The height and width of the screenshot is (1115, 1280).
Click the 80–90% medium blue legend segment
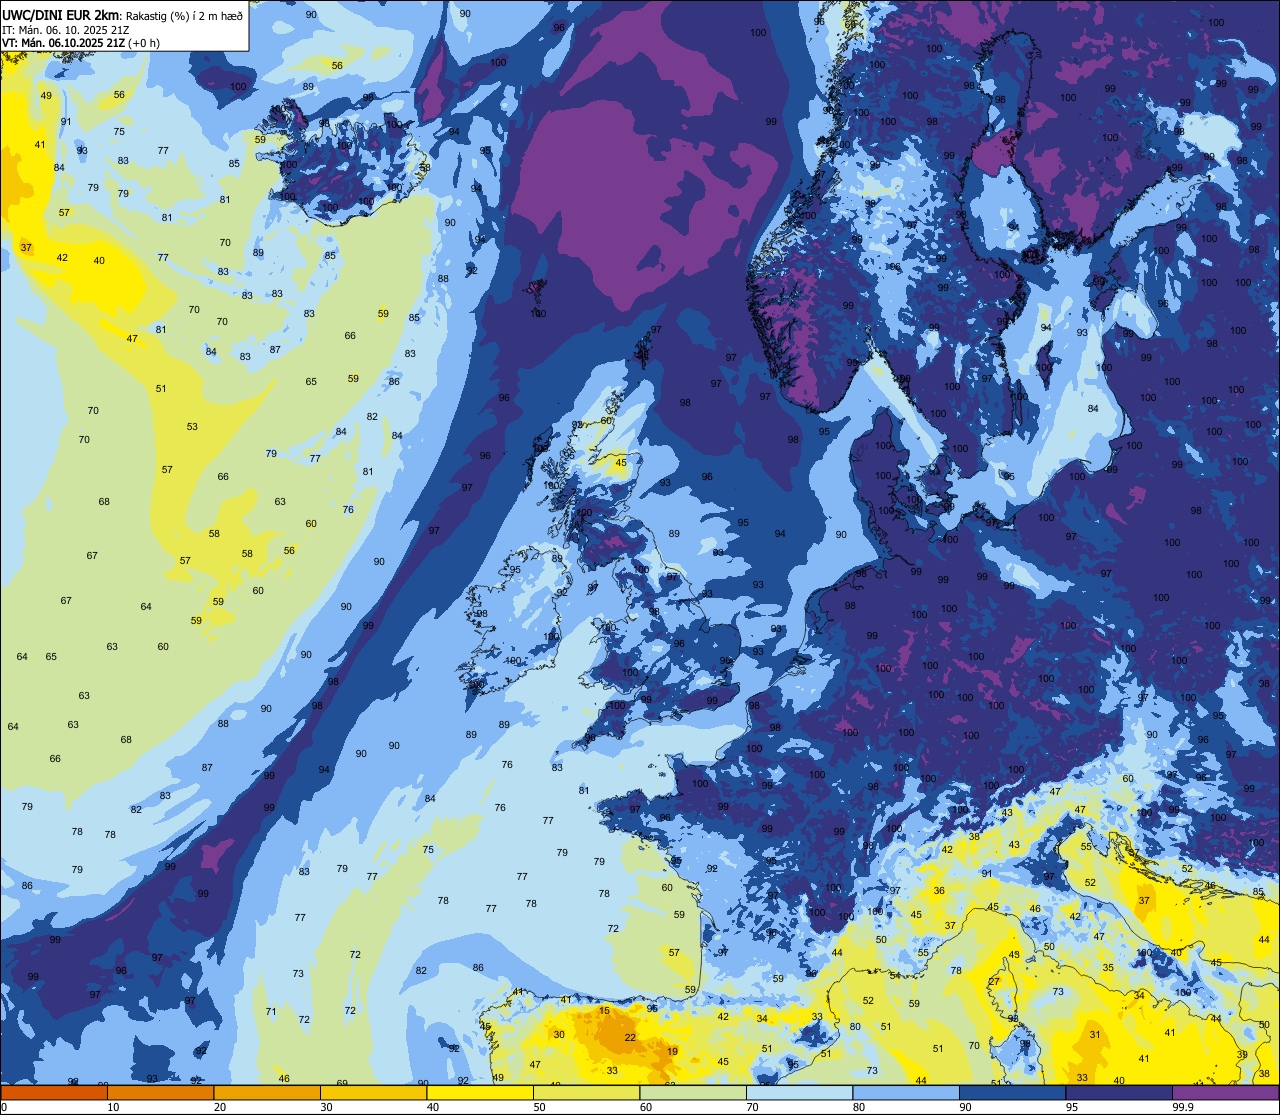906,1092
